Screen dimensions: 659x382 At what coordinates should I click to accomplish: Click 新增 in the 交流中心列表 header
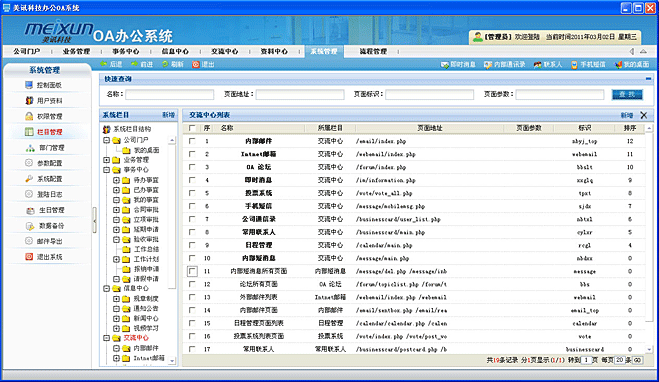627,115
